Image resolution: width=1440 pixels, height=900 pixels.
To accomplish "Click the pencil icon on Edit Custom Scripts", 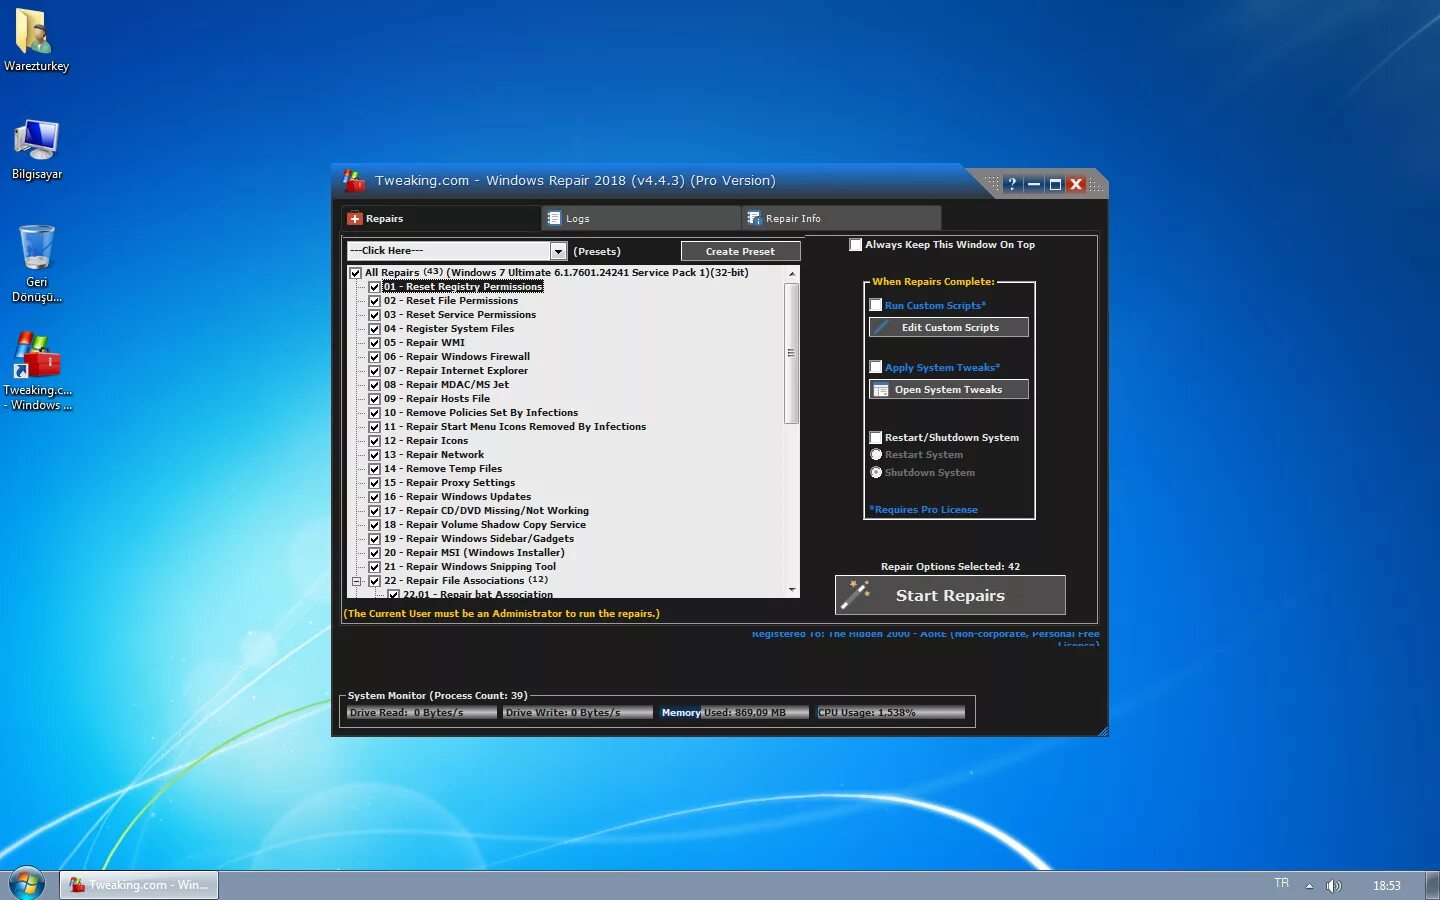I will pyautogui.click(x=881, y=327).
